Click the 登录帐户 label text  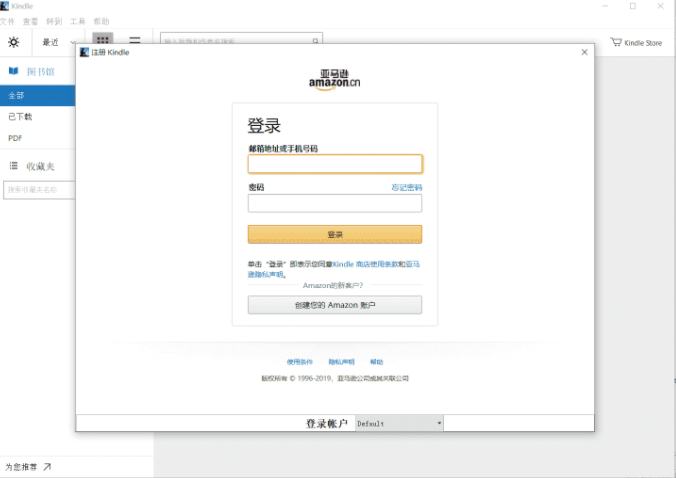(327, 424)
